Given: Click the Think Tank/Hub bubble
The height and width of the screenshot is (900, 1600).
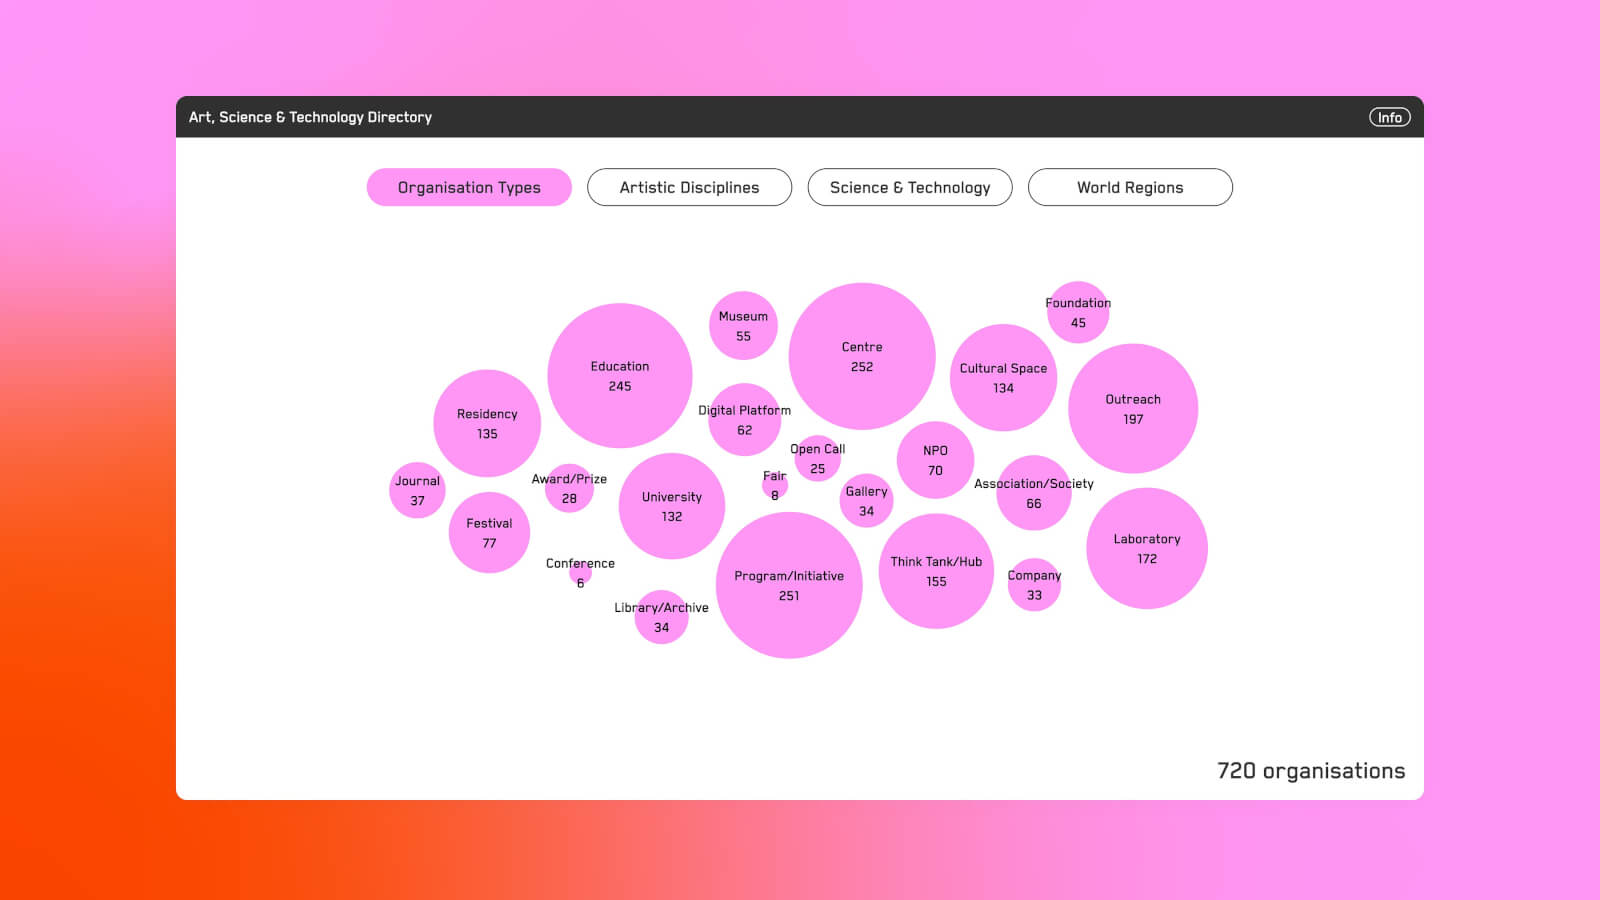Looking at the screenshot, I should coord(936,571).
